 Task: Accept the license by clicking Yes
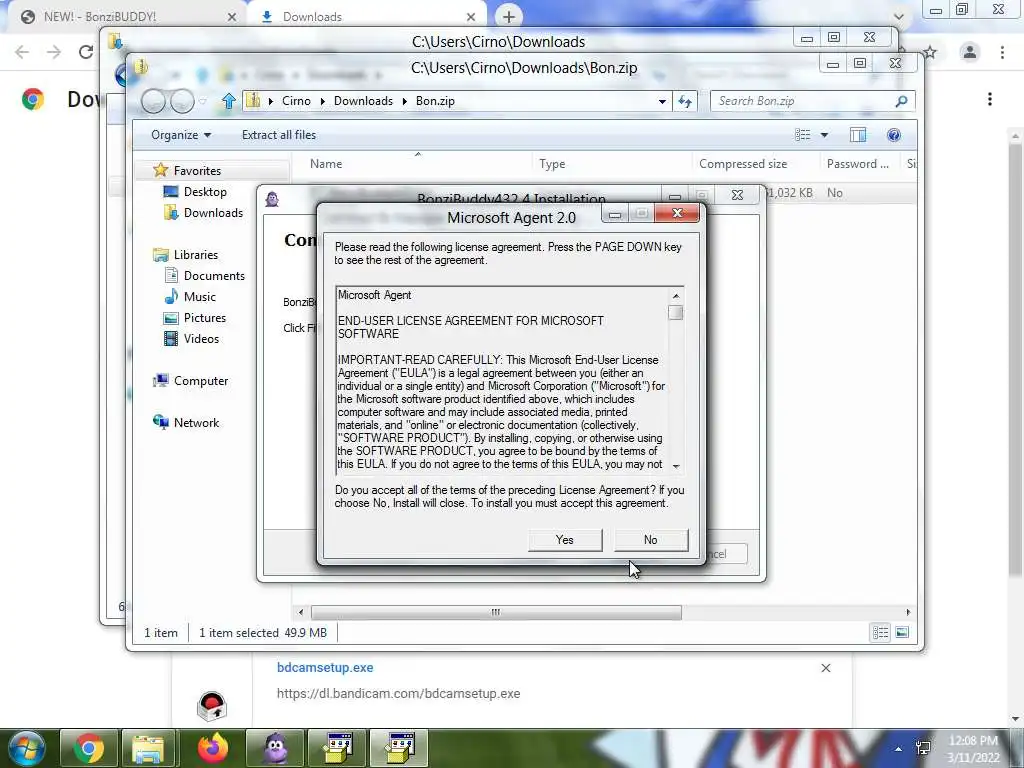pyautogui.click(x=564, y=539)
